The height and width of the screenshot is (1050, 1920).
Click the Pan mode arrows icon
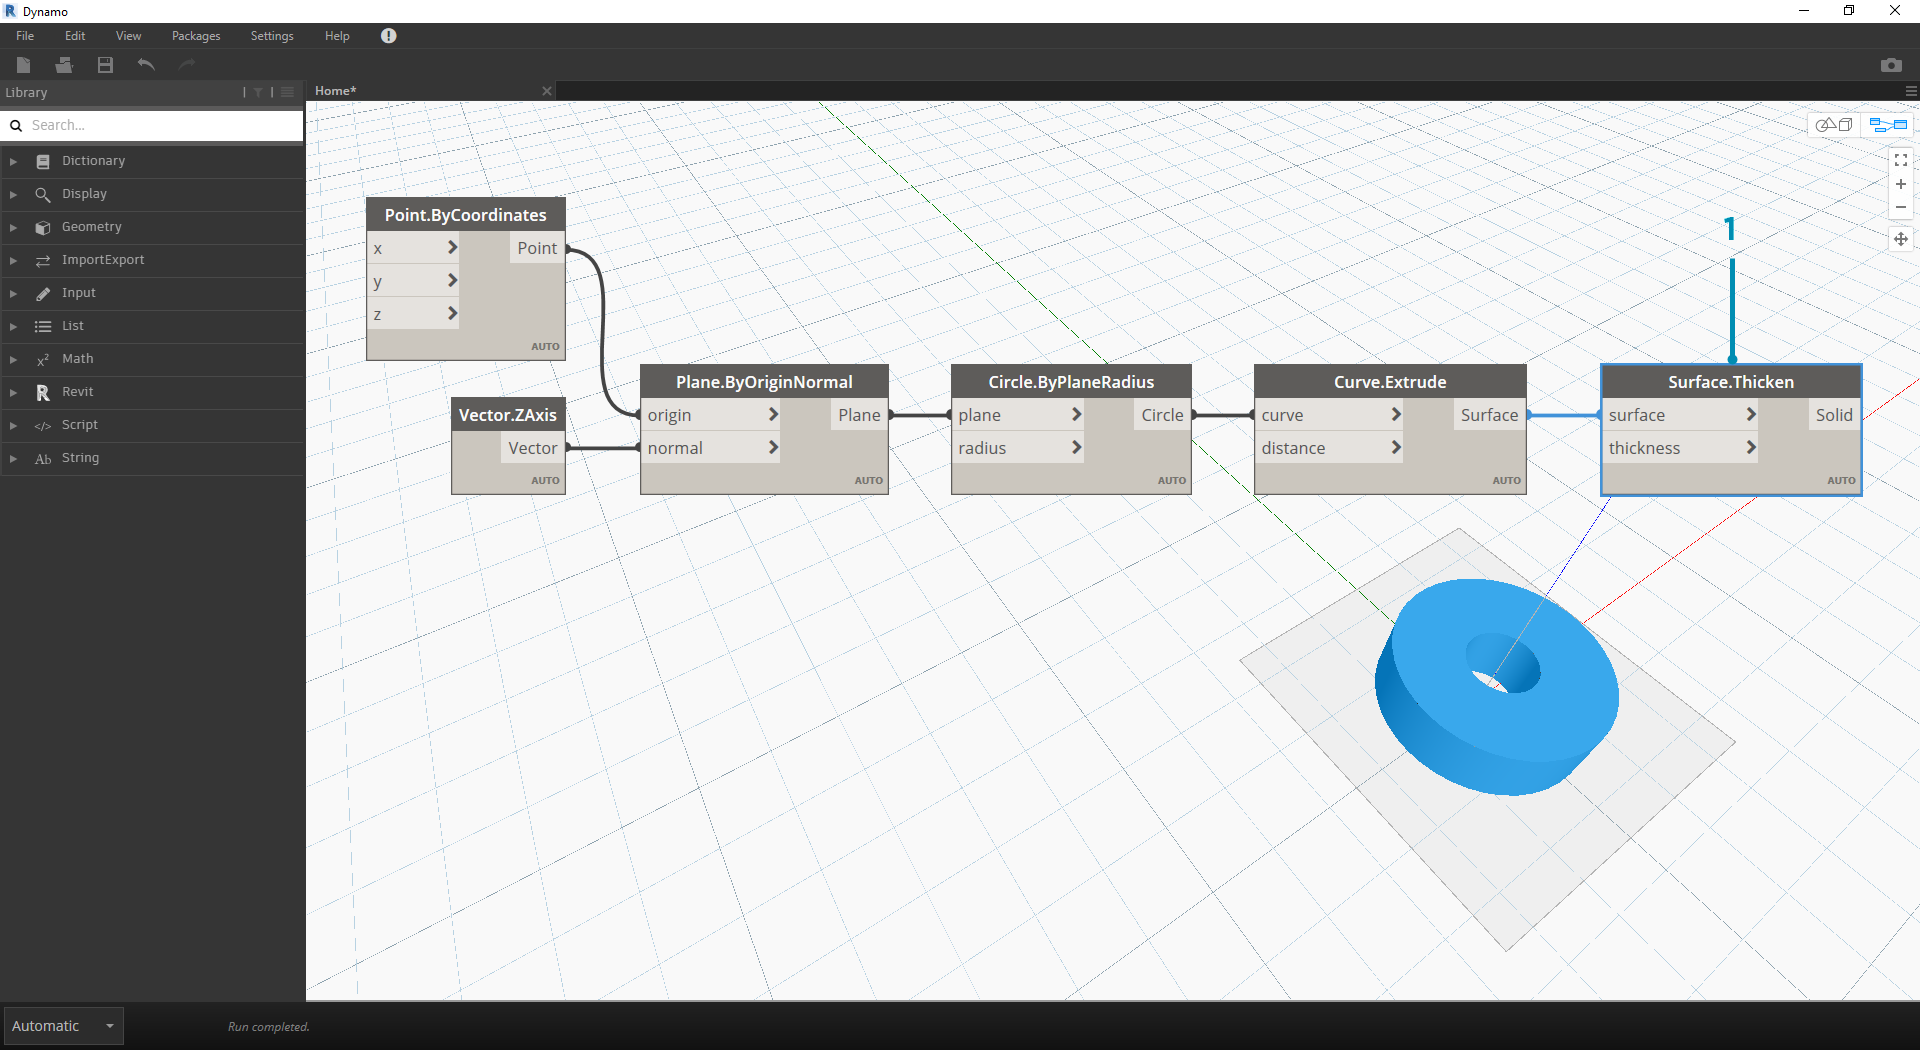pyautogui.click(x=1900, y=239)
